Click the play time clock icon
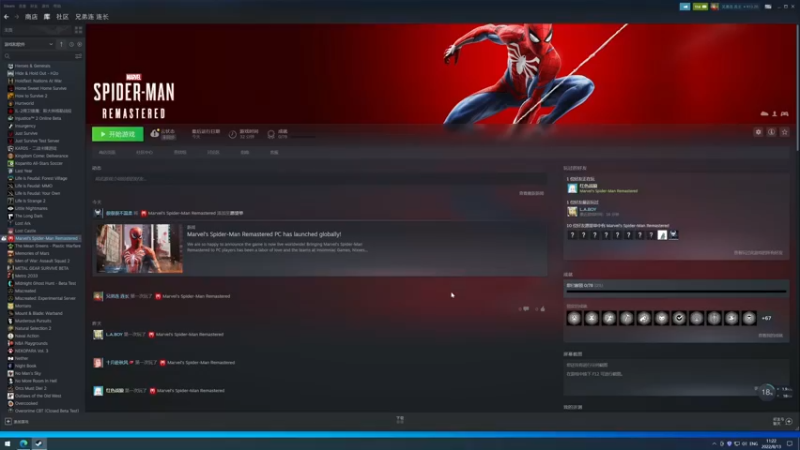 tap(232, 134)
